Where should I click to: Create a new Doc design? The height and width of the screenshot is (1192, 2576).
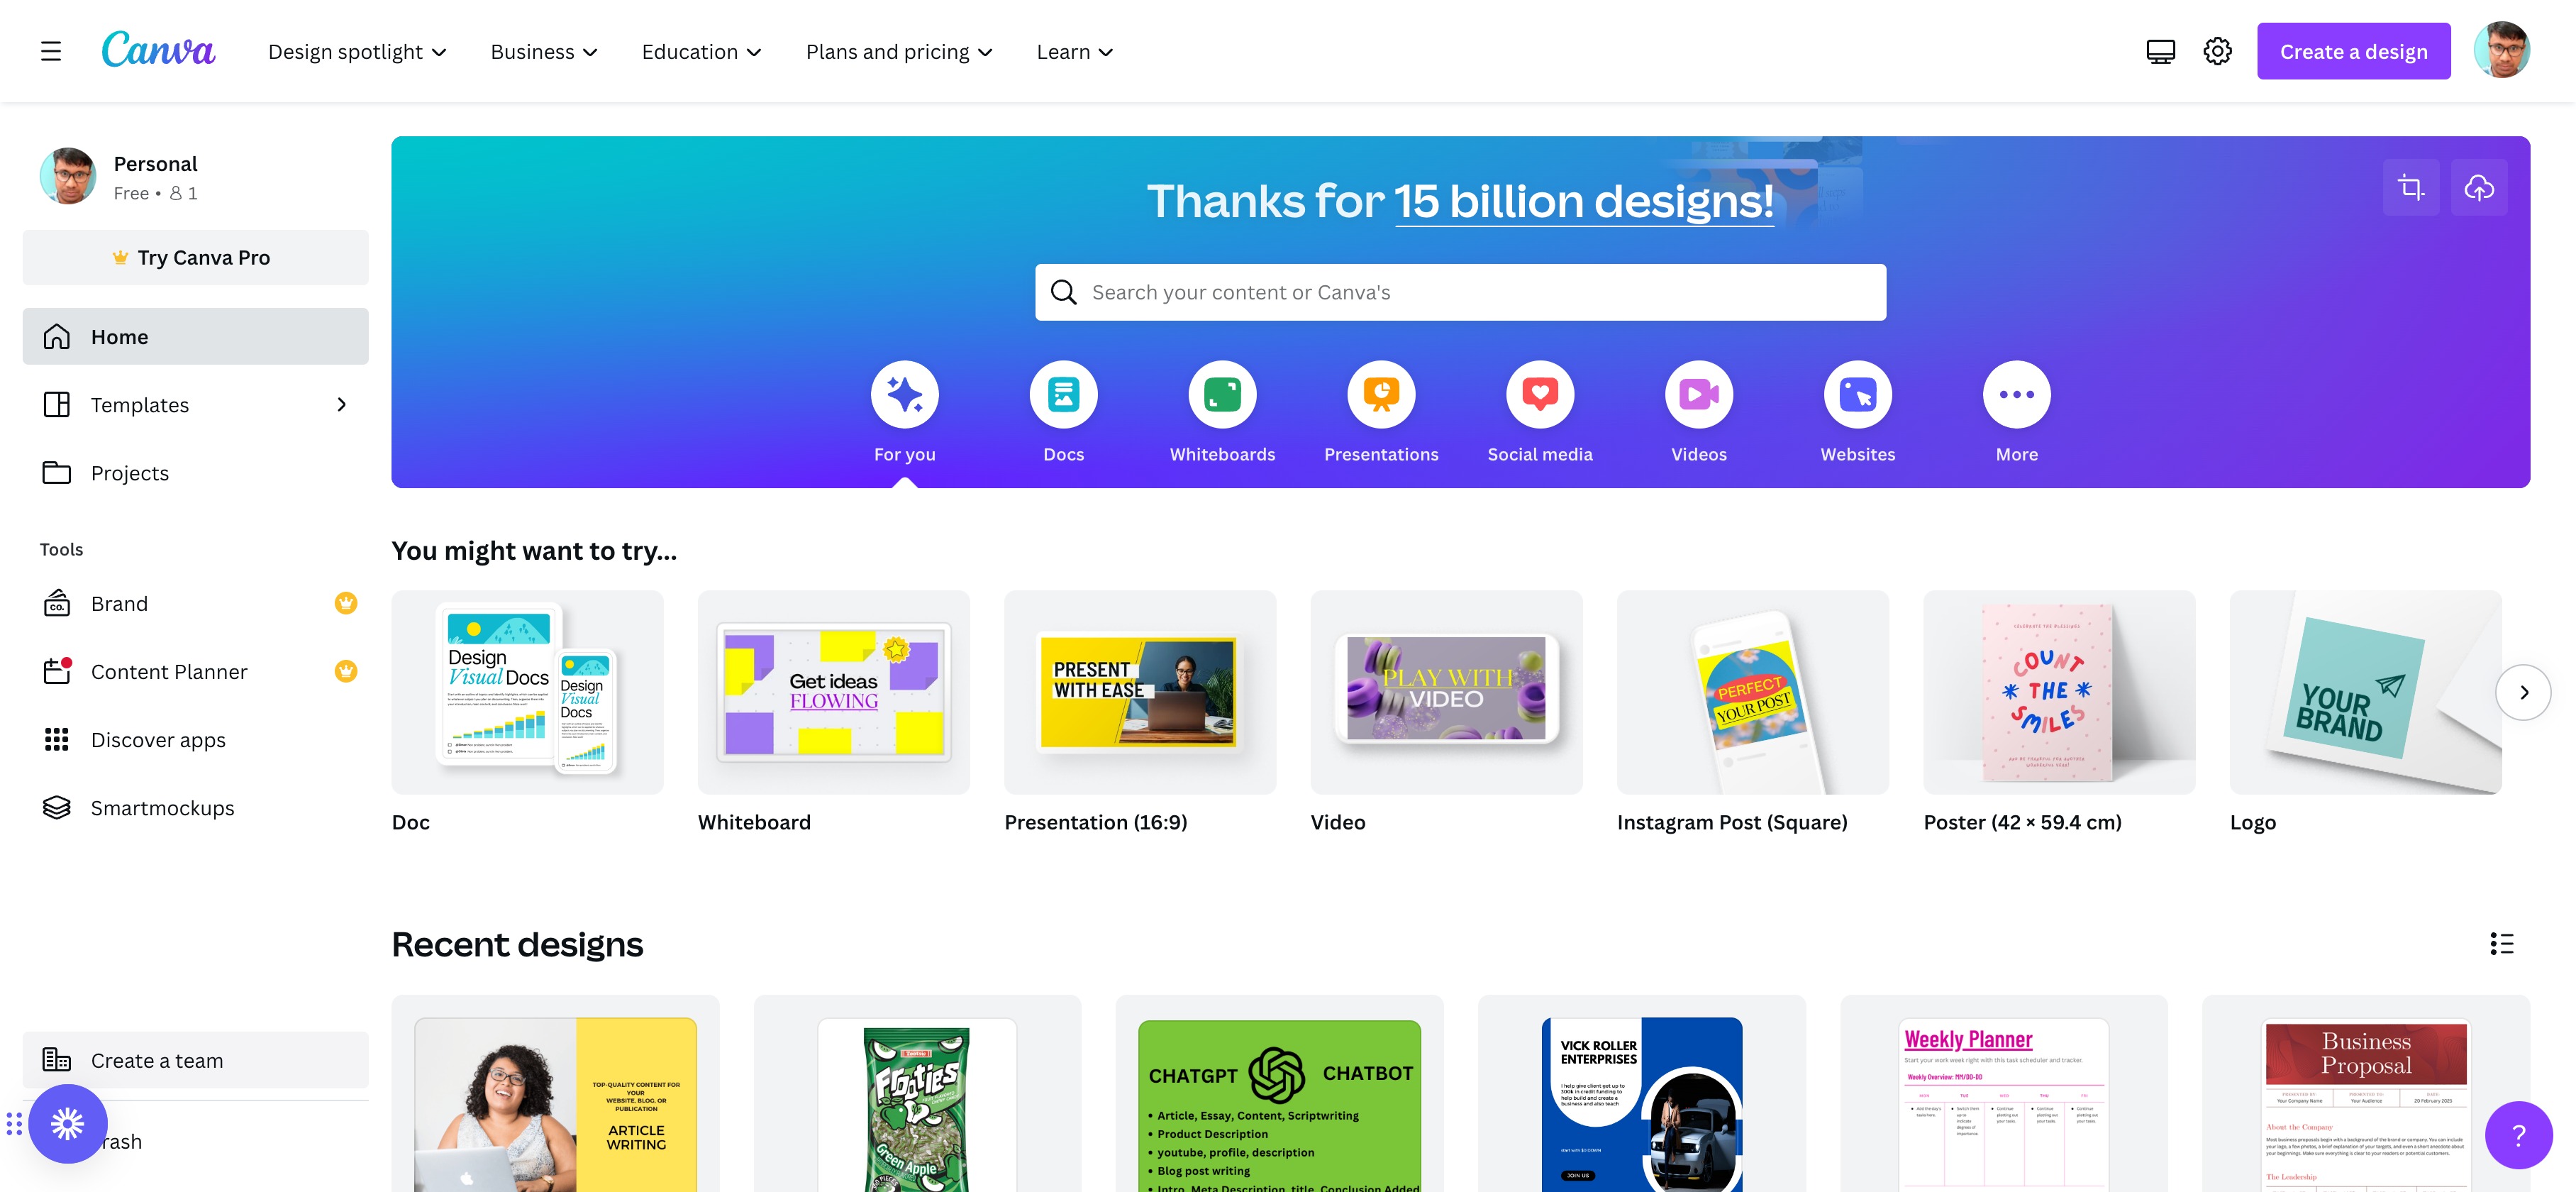pyautogui.click(x=527, y=692)
